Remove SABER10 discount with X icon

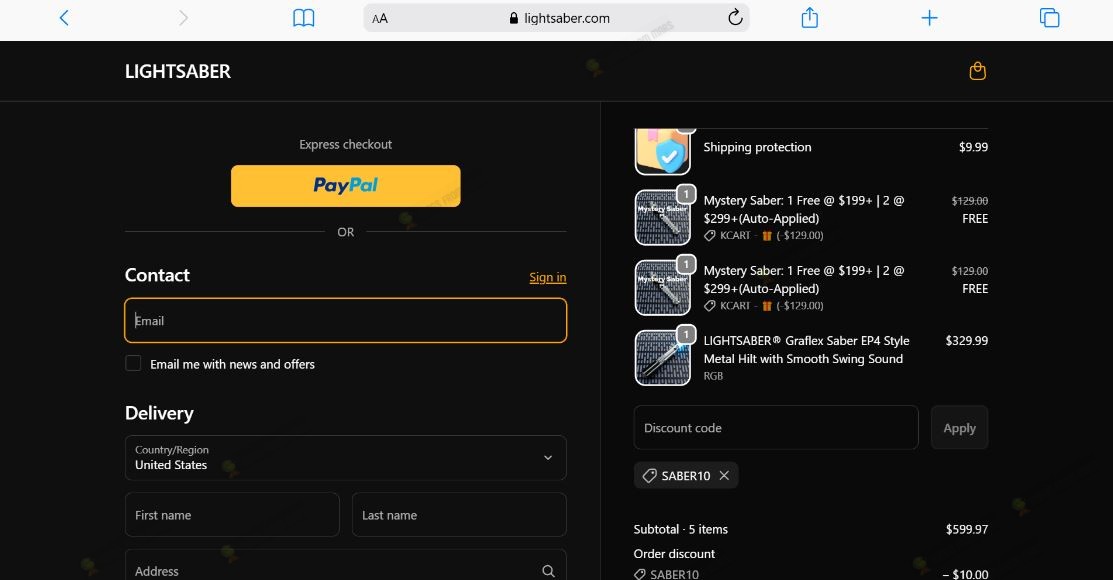724,476
